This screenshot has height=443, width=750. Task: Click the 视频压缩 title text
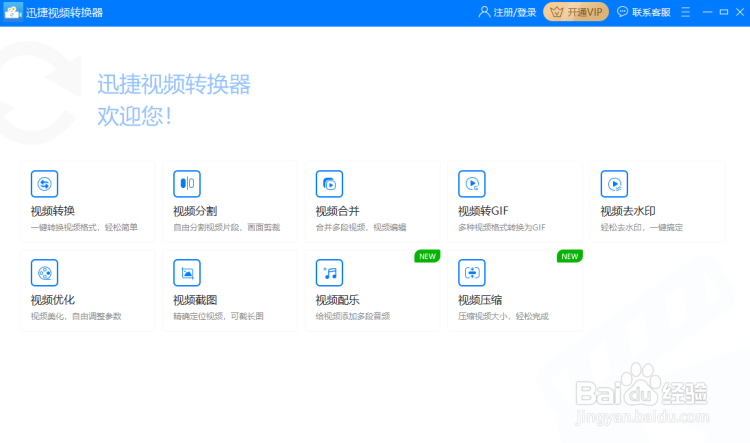coord(480,300)
